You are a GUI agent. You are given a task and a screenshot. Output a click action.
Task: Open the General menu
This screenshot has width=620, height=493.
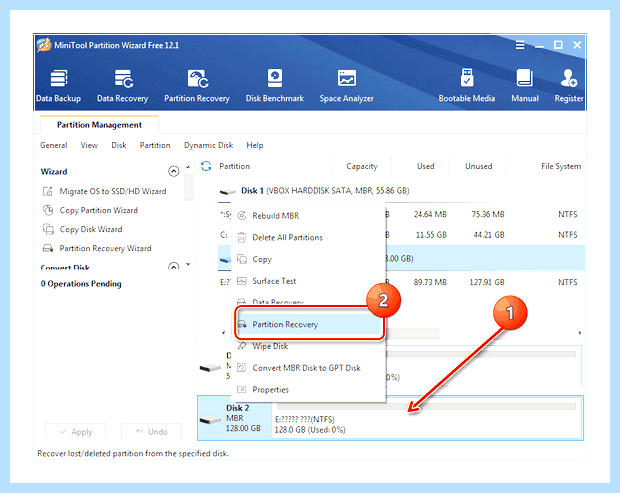[x=54, y=145]
